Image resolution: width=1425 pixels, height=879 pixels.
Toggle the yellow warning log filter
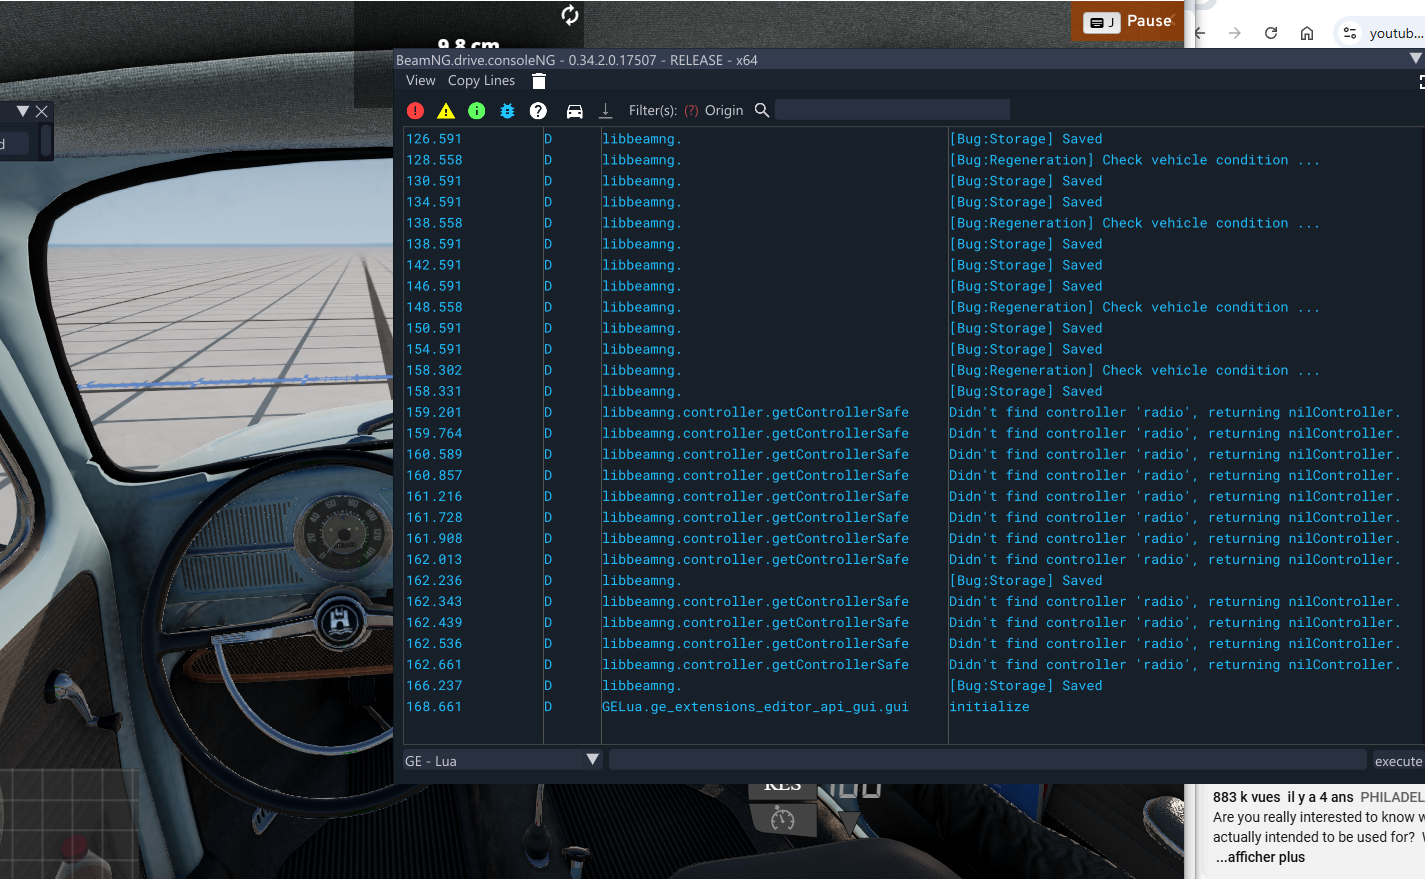(x=446, y=111)
